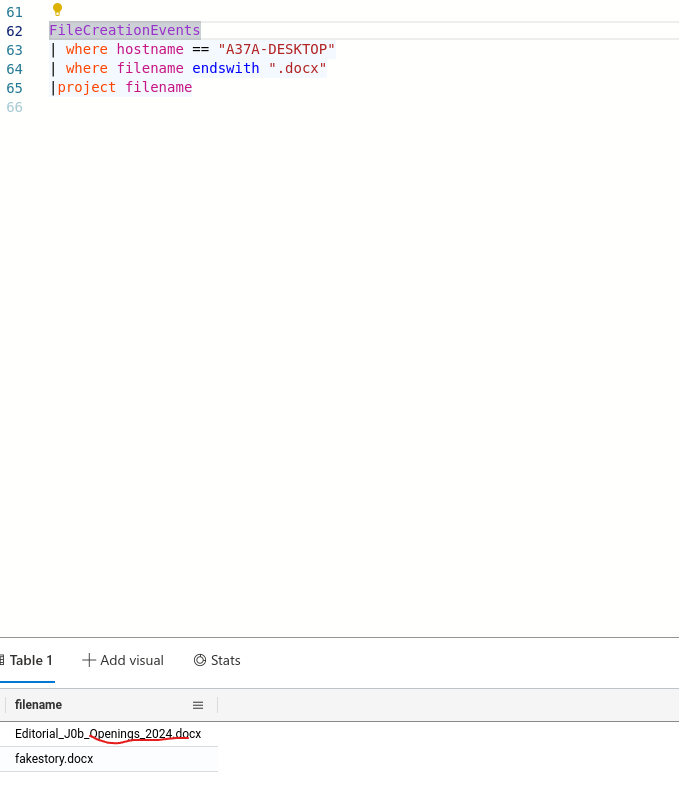The image size is (679, 789).
Task: Click filename after project on line 65
Action: [x=158, y=87]
